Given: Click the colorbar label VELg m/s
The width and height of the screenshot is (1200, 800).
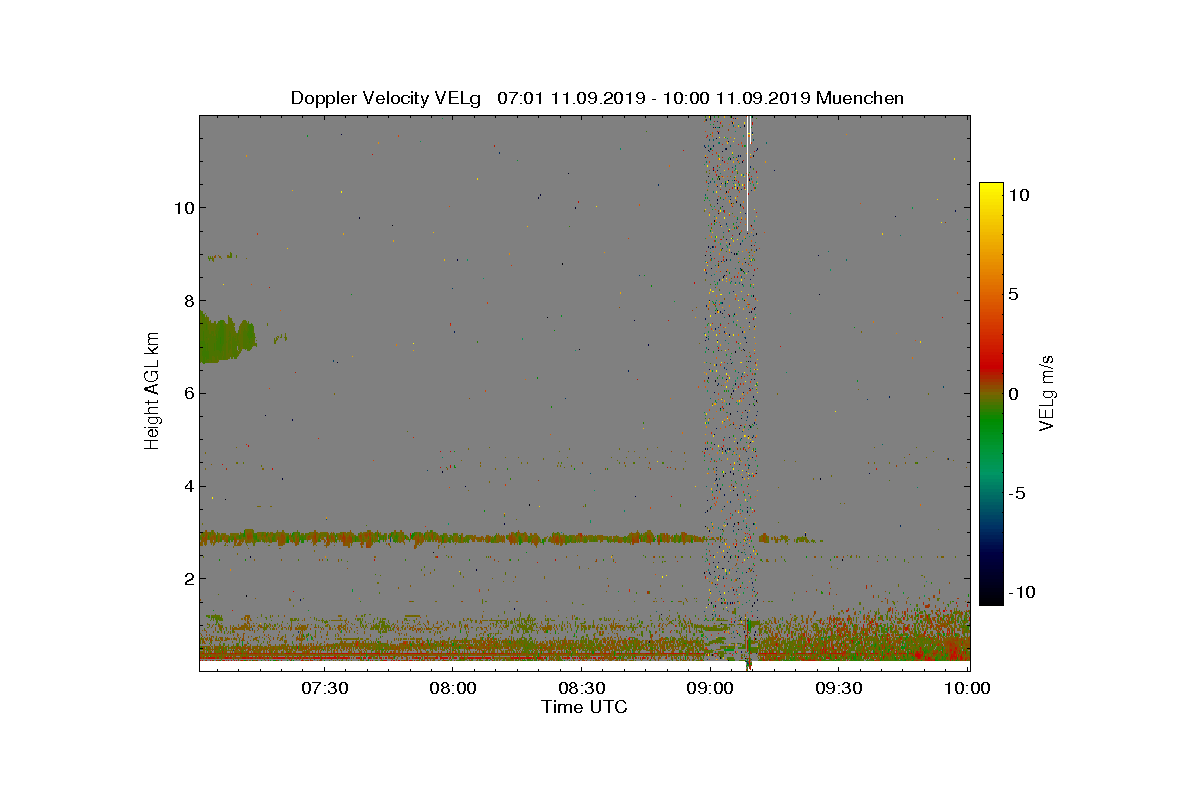Looking at the screenshot, I should [1048, 393].
